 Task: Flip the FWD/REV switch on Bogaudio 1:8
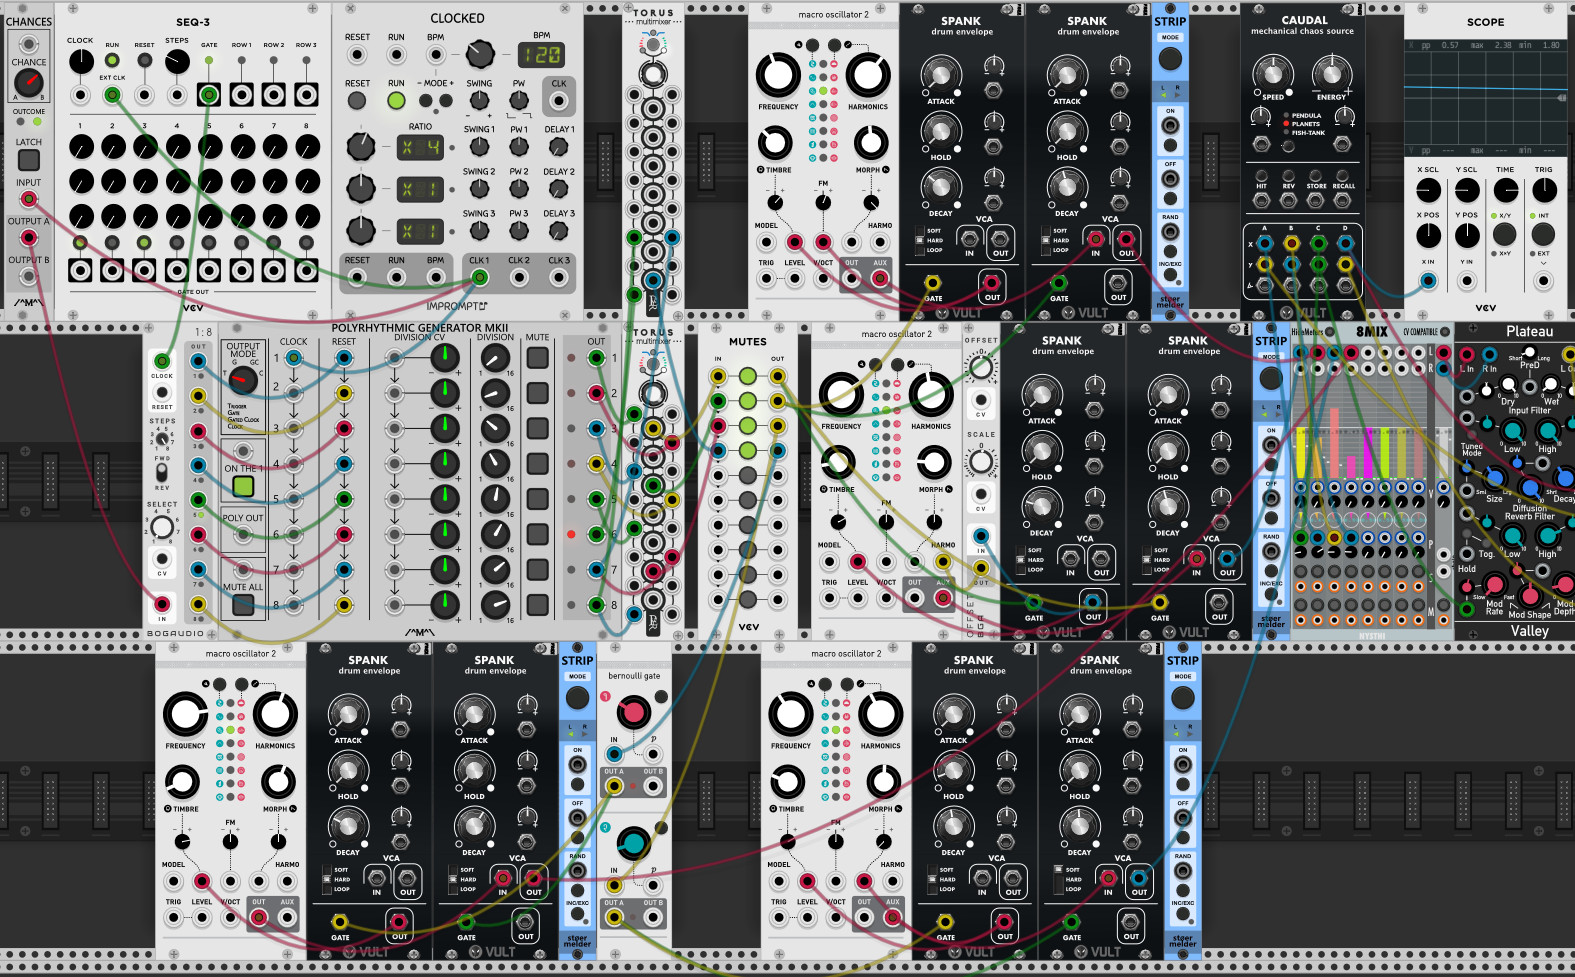click(x=162, y=472)
